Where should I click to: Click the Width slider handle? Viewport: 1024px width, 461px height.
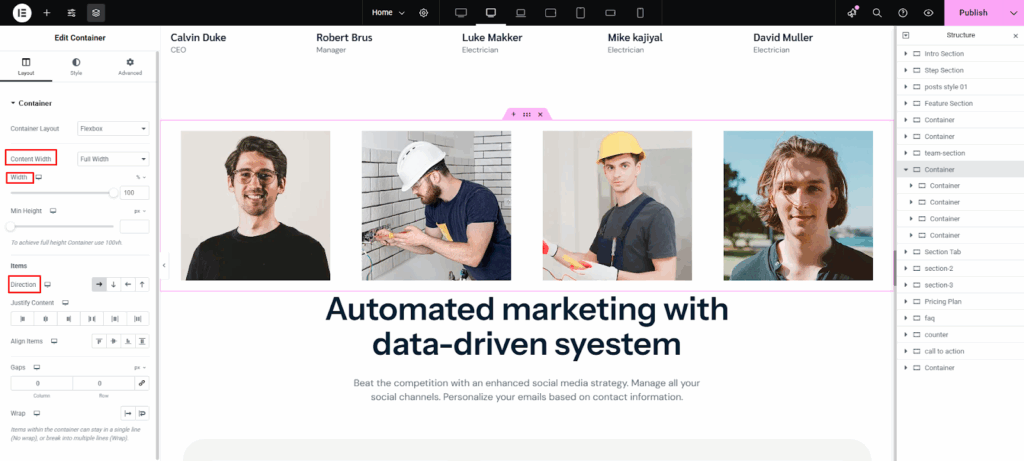pyautogui.click(x=113, y=192)
